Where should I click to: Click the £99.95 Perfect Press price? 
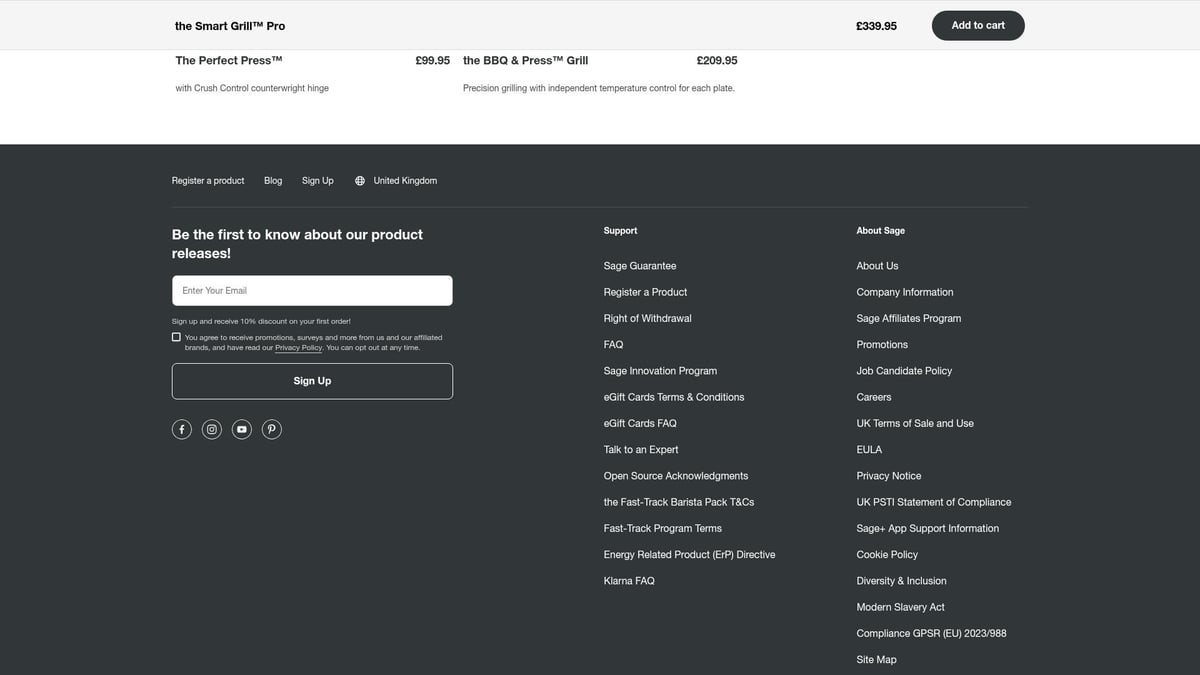click(433, 60)
